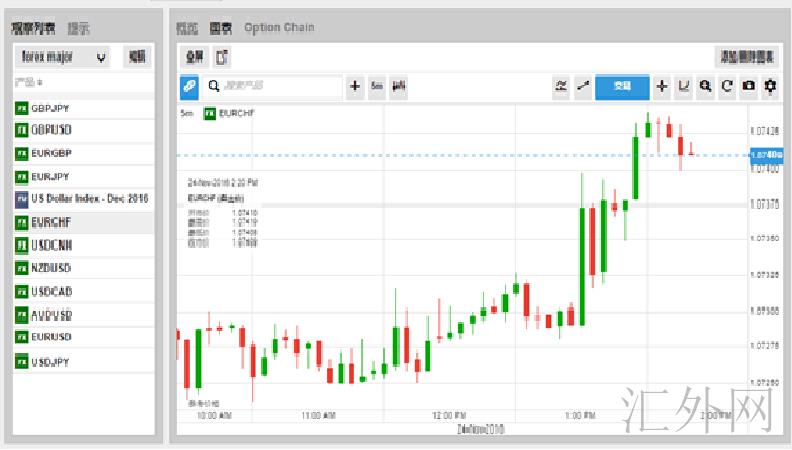Open chart settings gear icon
Viewport: 792px width, 450px height.
770,86
